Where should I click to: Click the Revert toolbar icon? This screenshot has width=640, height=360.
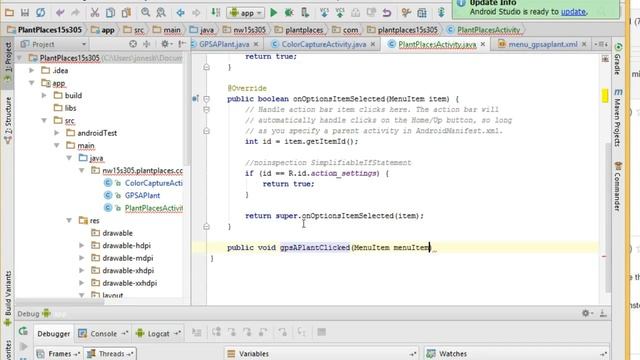[x=387, y=13]
